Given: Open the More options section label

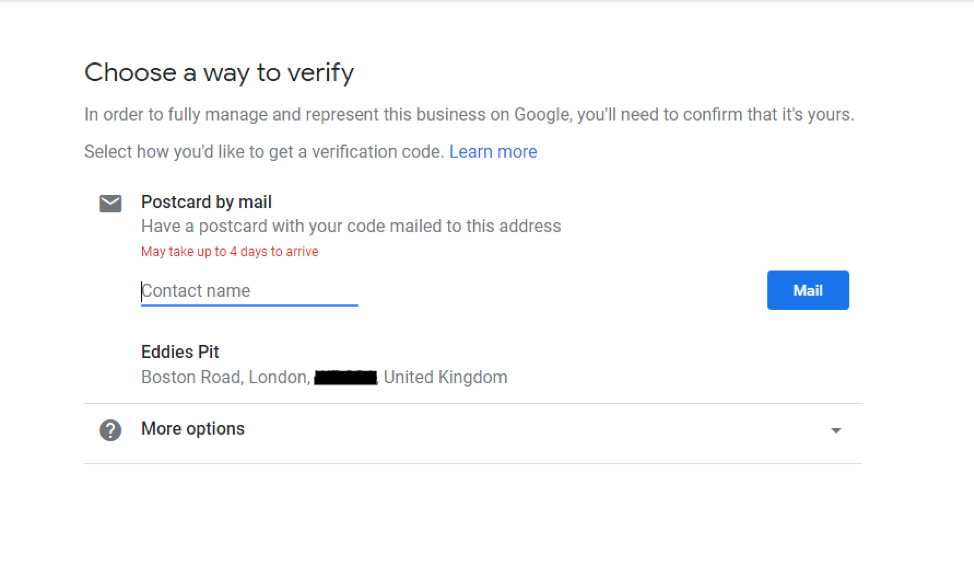Looking at the screenshot, I should point(193,429).
